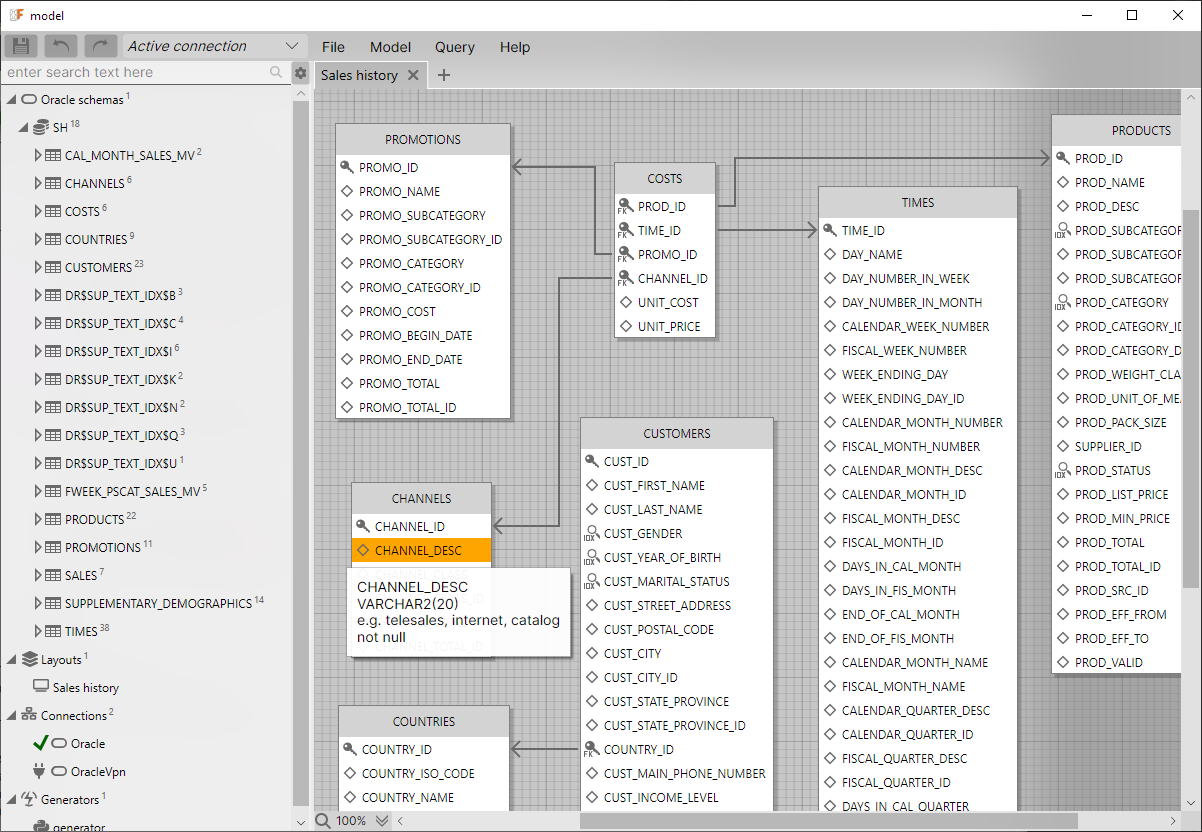The height and width of the screenshot is (832, 1202).
Task: Add a new layout tab with plus
Action: pyautogui.click(x=444, y=75)
